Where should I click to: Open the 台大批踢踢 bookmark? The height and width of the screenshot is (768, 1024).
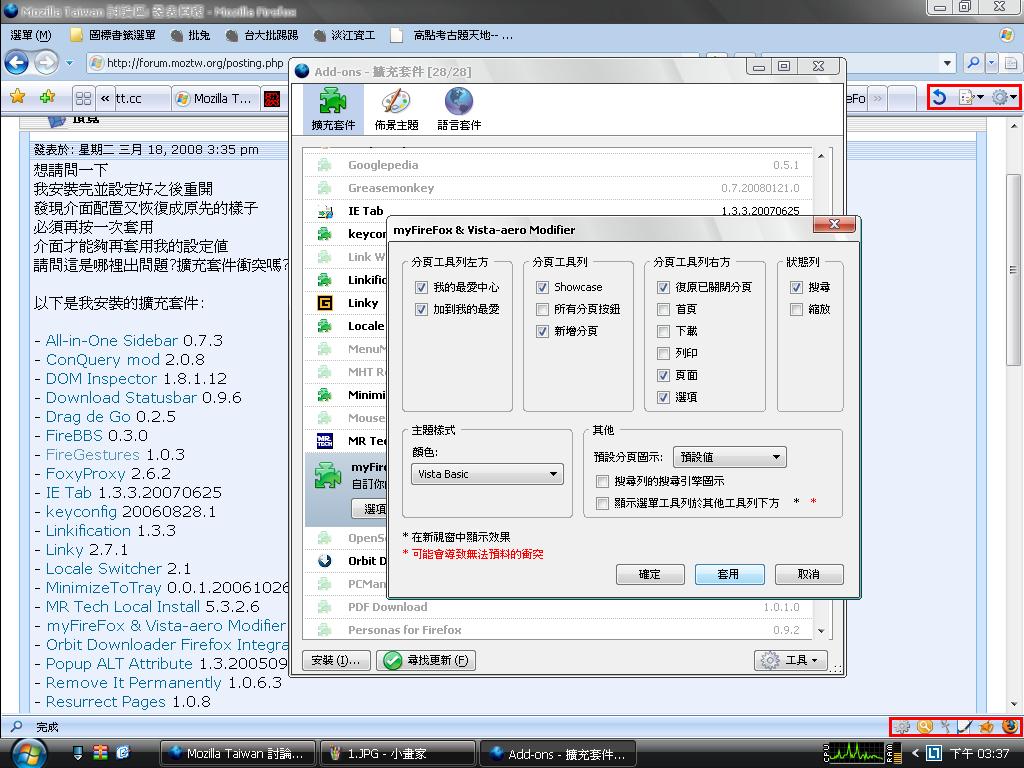pos(261,35)
